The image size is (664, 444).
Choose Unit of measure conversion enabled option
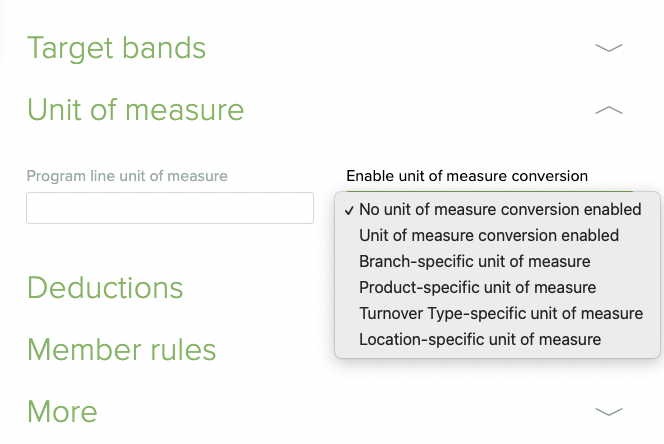coord(489,236)
